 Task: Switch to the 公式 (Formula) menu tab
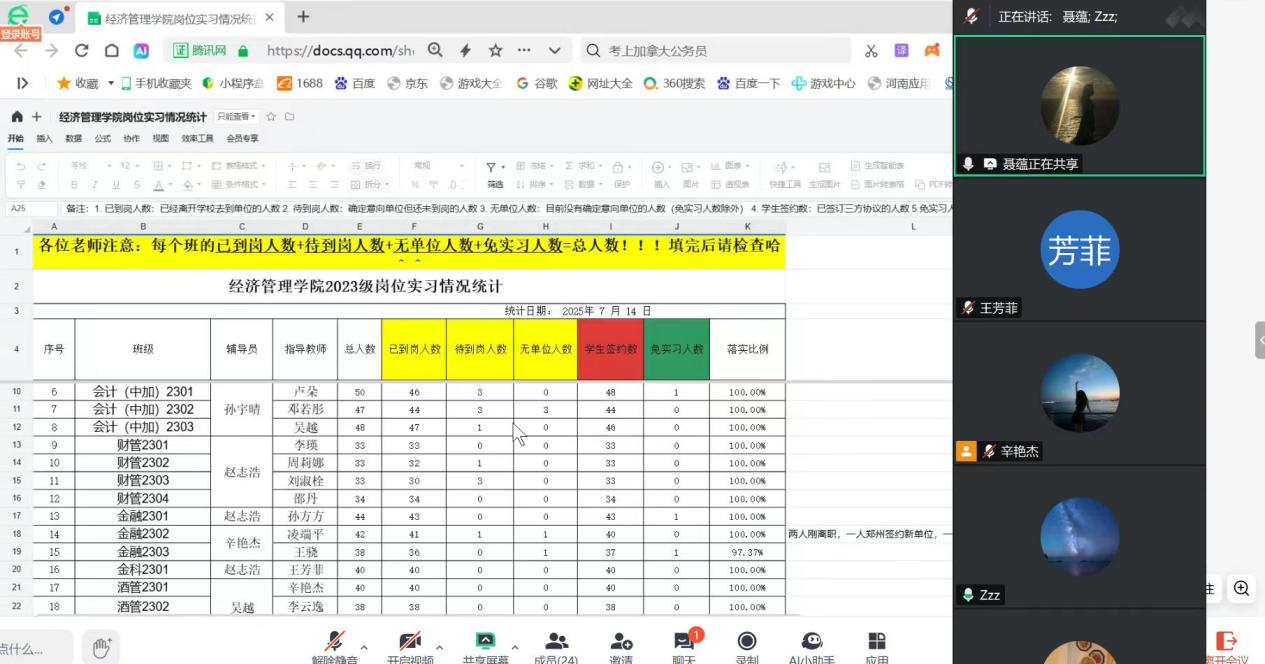point(102,139)
